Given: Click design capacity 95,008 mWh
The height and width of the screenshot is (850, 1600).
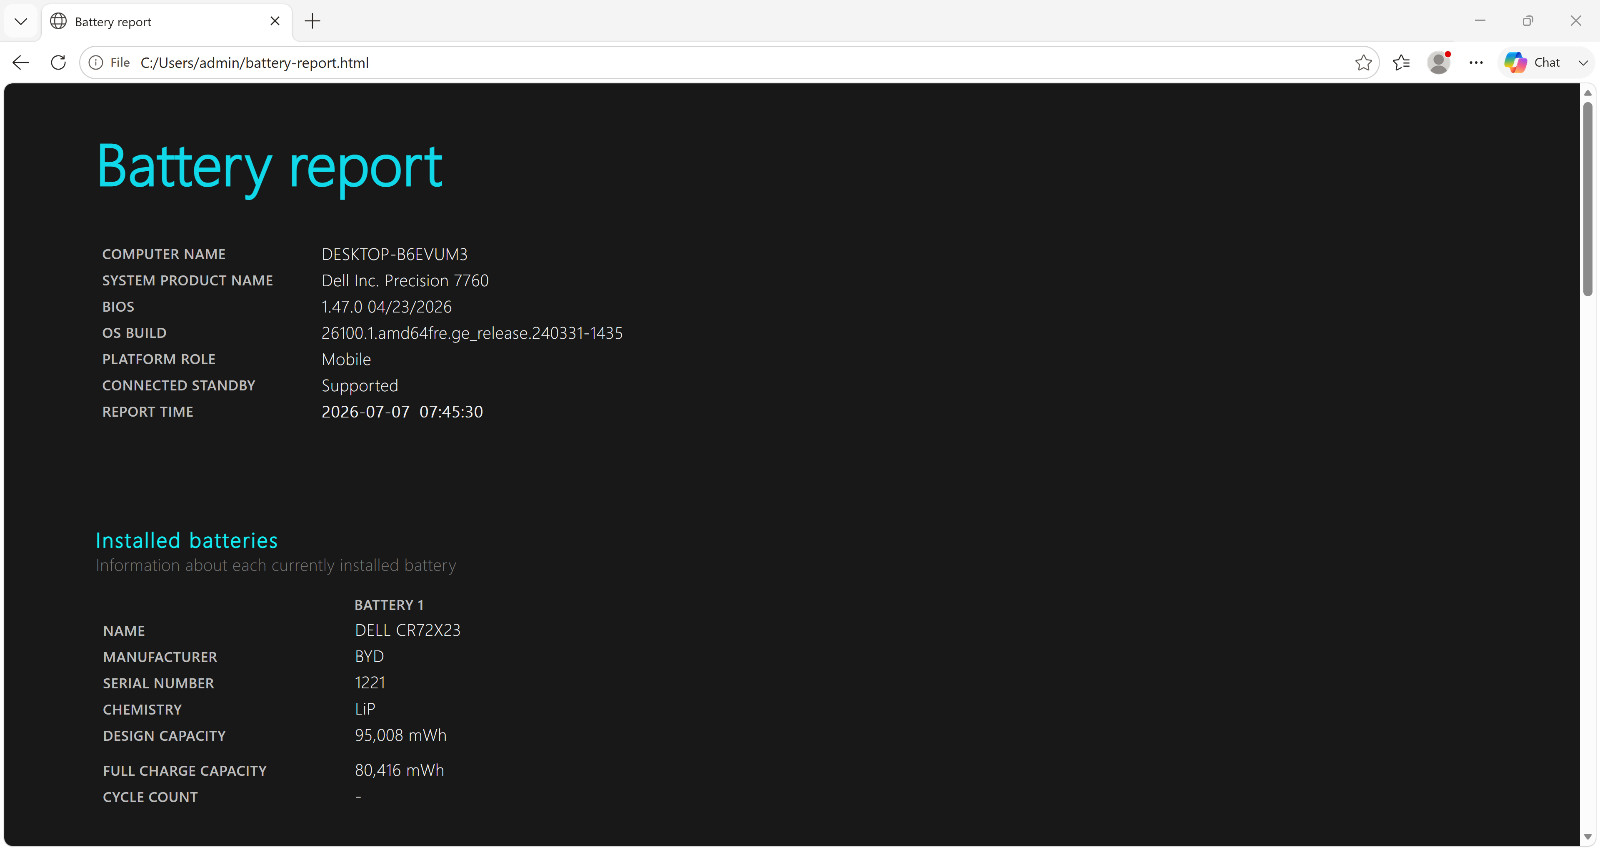Looking at the screenshot, I should pyautogui.click(x=401, y=735).
